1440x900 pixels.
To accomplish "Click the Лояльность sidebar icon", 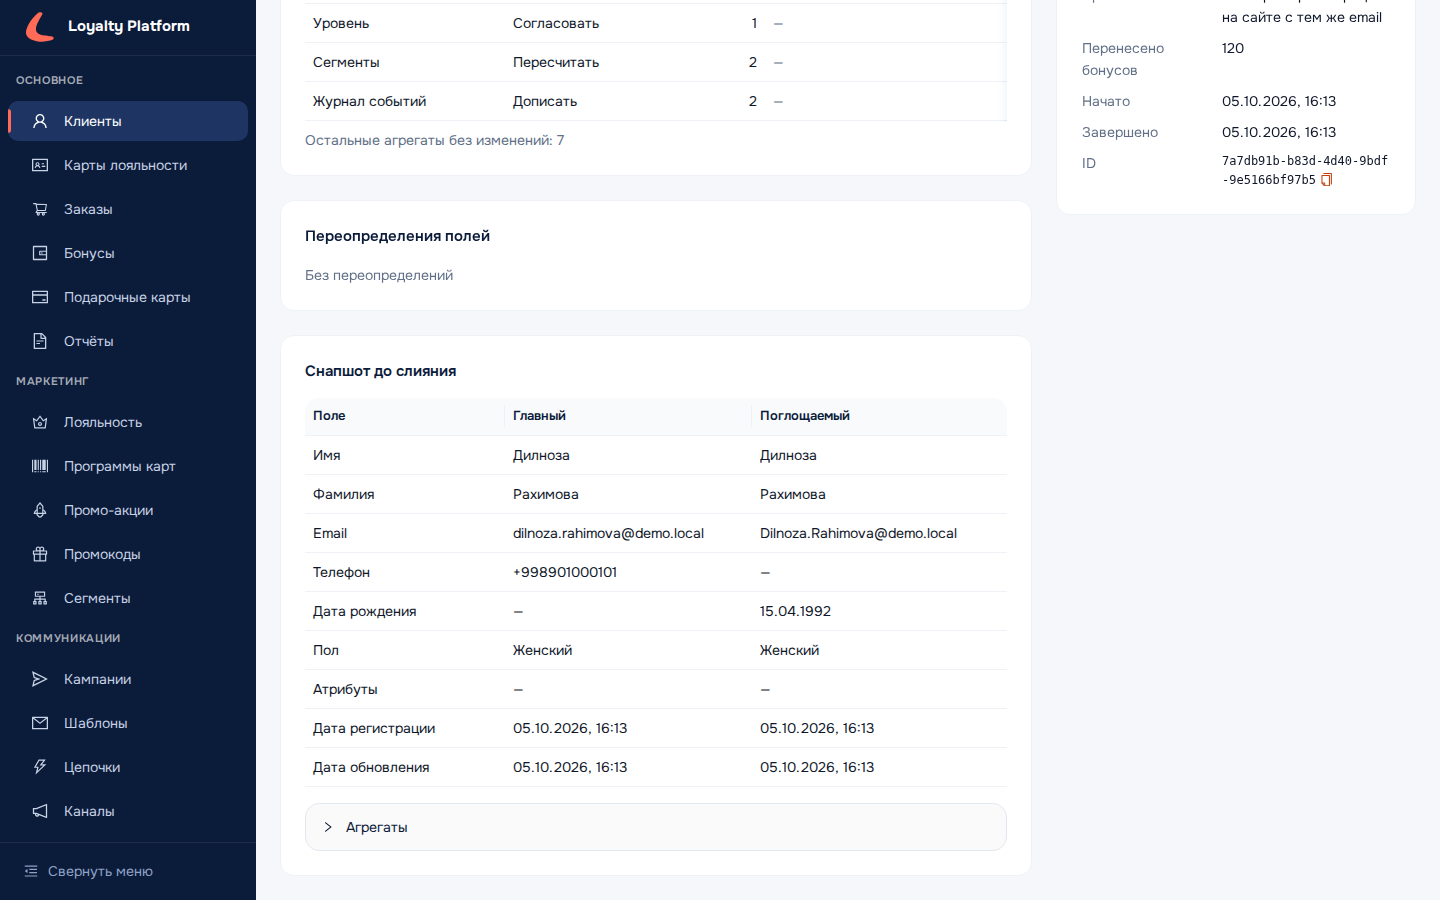I will click(x=40, y=422).
